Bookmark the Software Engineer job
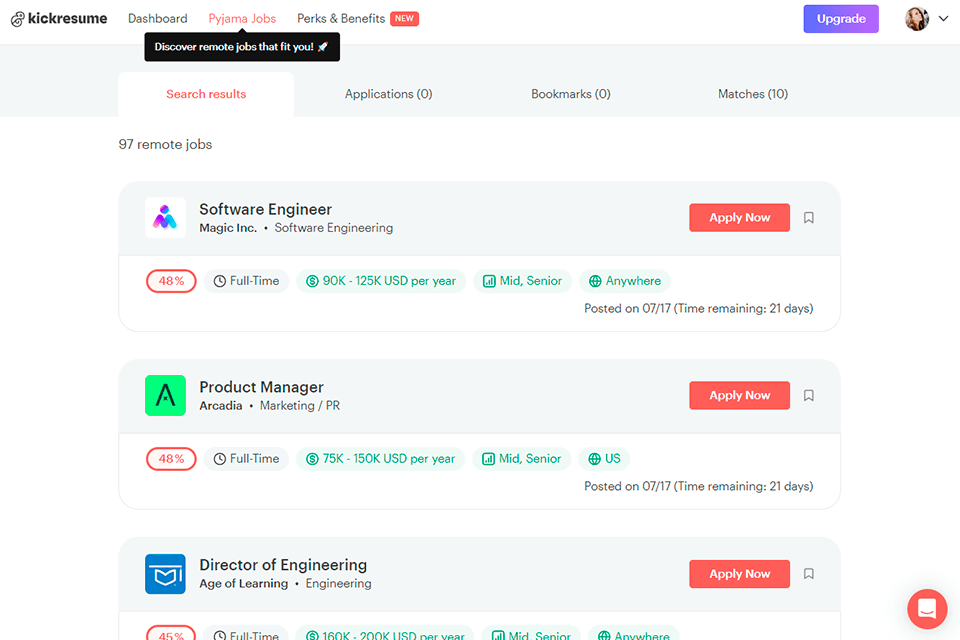960x640 pixels. pos(808,217)
